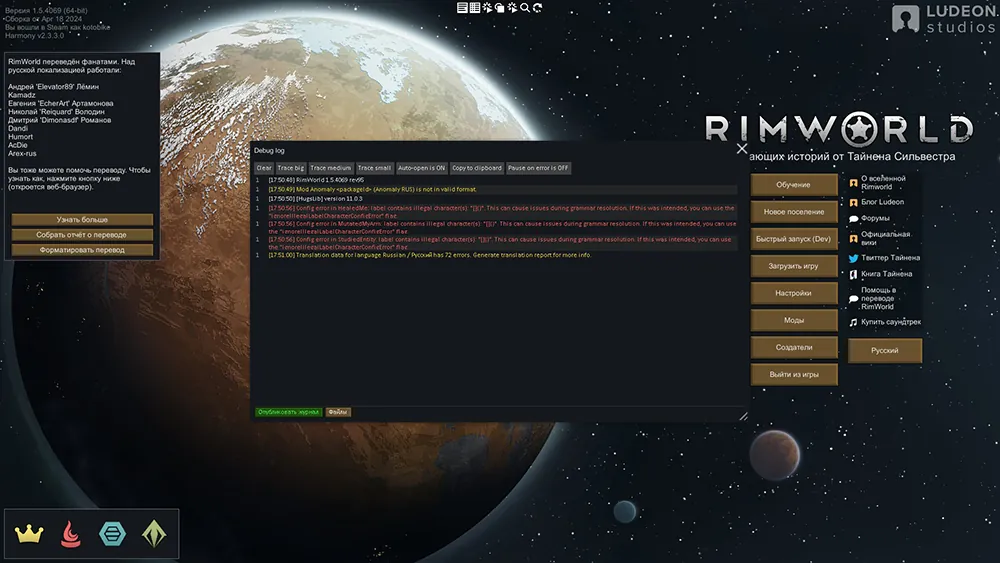Click the Twitter bird icon link
This screenshot has height=563, width=1000.
pyautogui.click(x=854, y=258)
